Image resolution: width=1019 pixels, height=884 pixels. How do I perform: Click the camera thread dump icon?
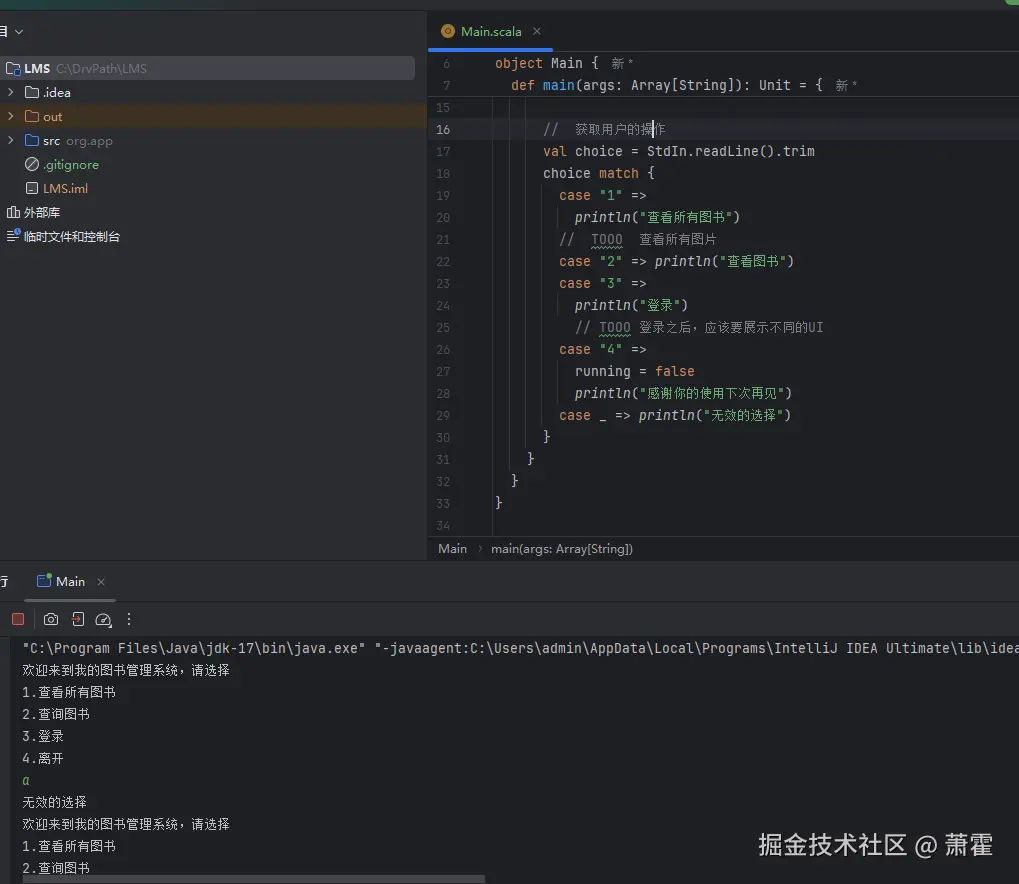coord(51,619)
